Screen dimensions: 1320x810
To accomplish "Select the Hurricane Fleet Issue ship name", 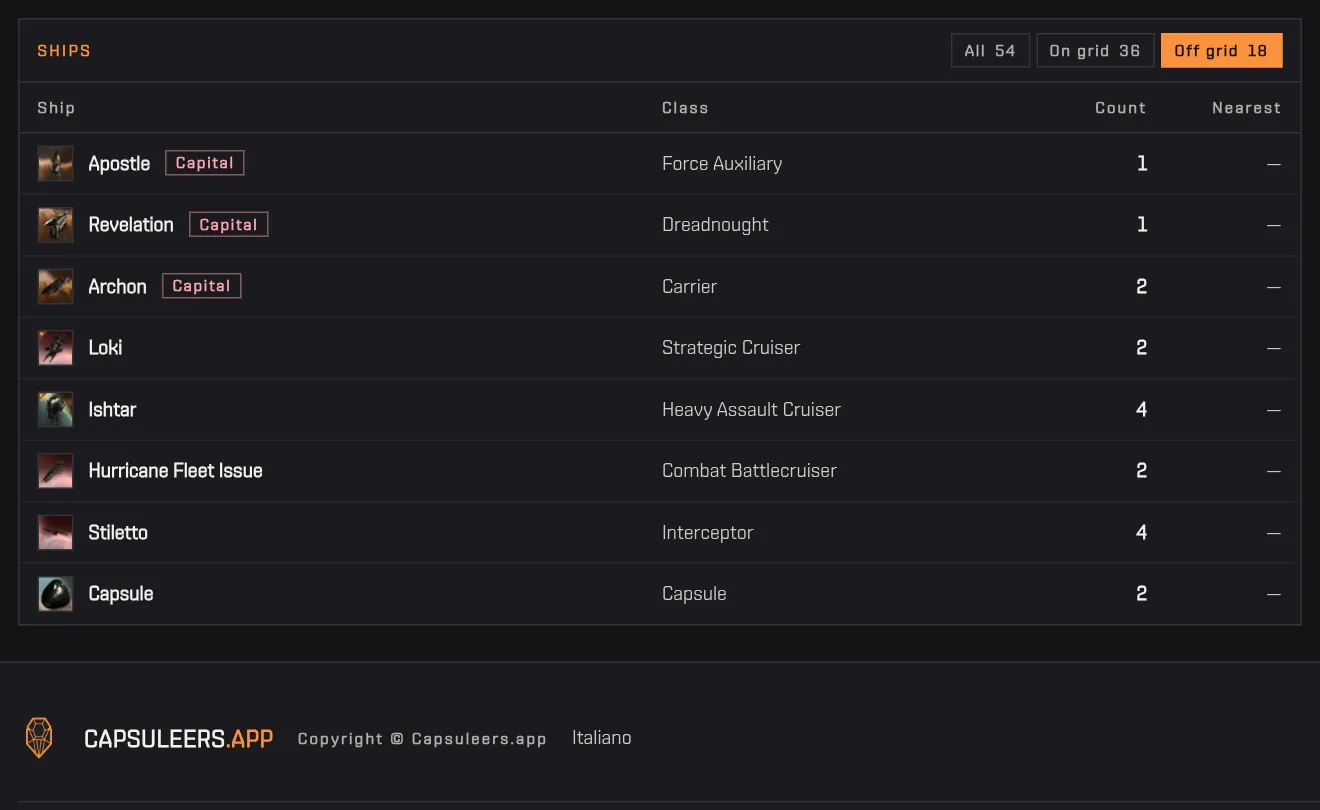I will click(175, 471).
